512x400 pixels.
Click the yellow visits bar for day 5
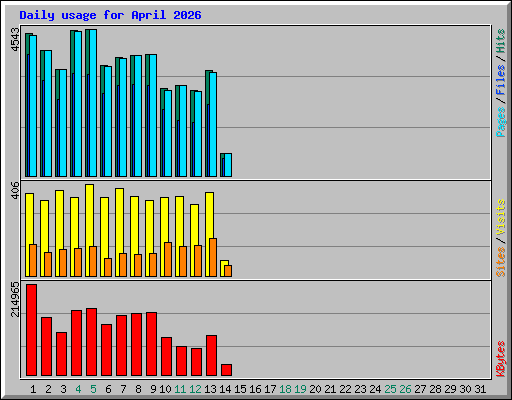tap(89, 215)
